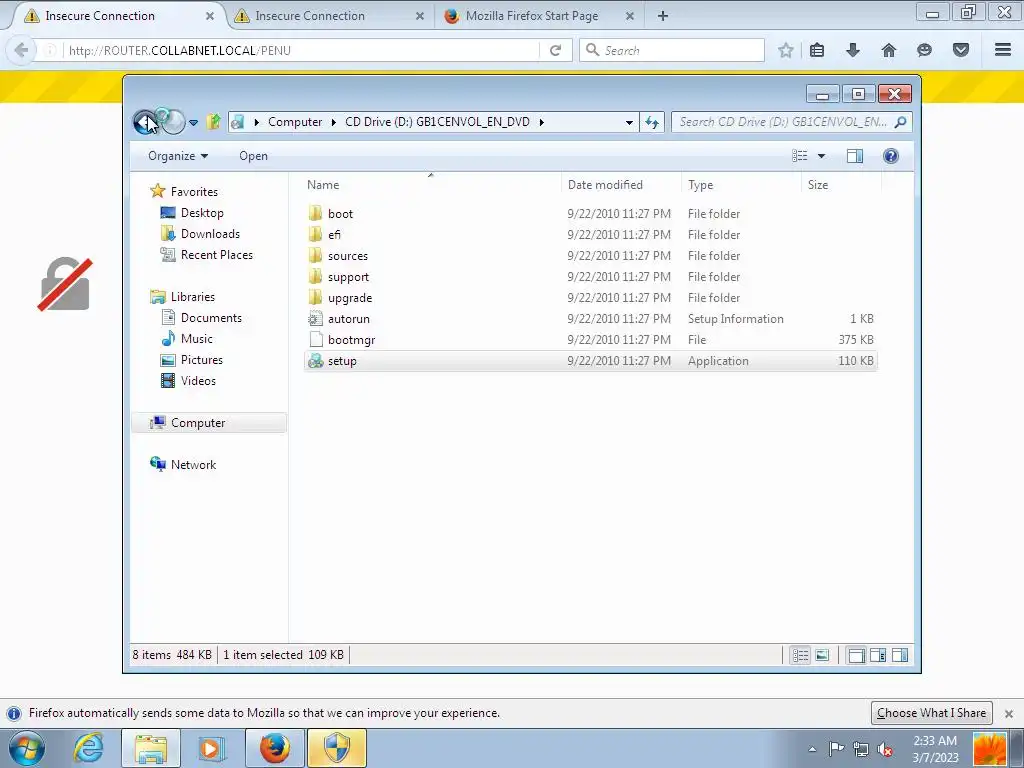1024x768 pixels.
Task: Click Windows Media Player taskbar icon
Action: coord(210,748)
